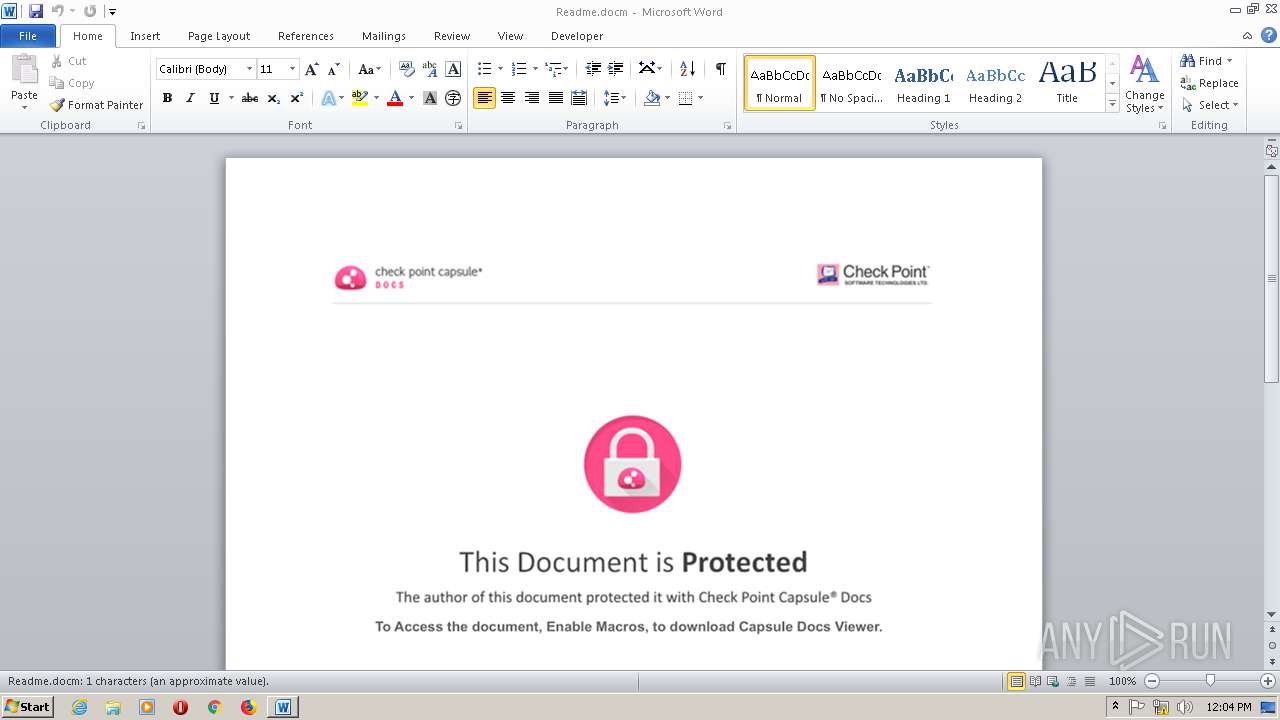Viewport: 1280px width, 720px height.
Task: Toggle Show/Hide paragraph marks
Action: tap(720, 69)
